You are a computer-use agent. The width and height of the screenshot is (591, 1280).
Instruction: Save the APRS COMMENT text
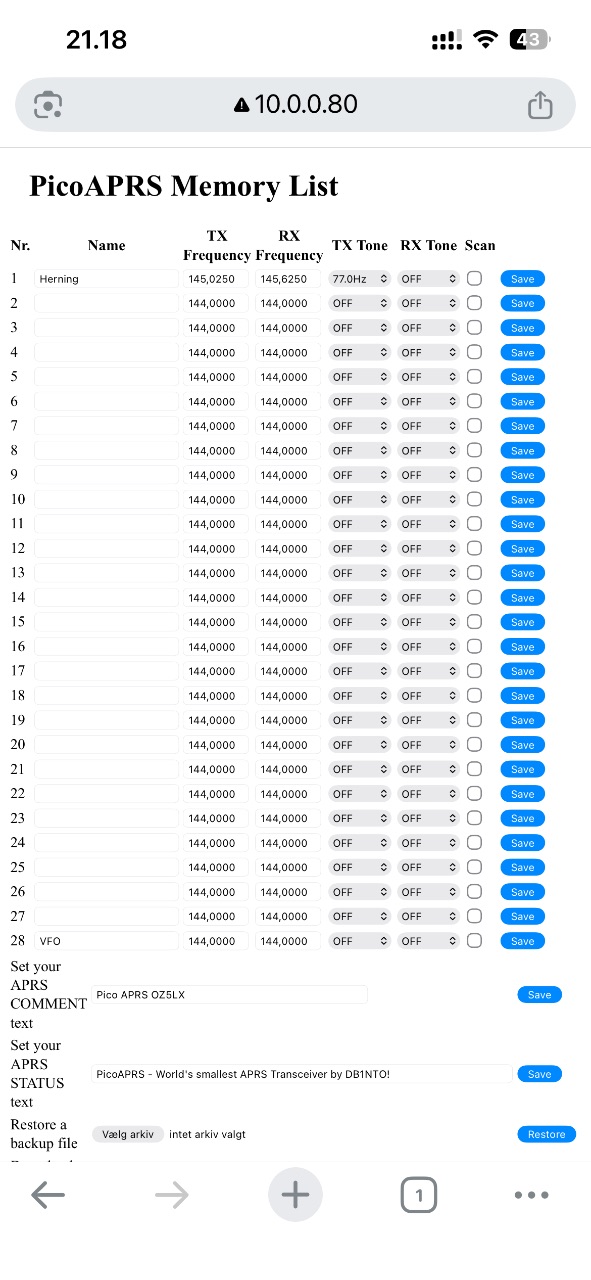[539, 995]
